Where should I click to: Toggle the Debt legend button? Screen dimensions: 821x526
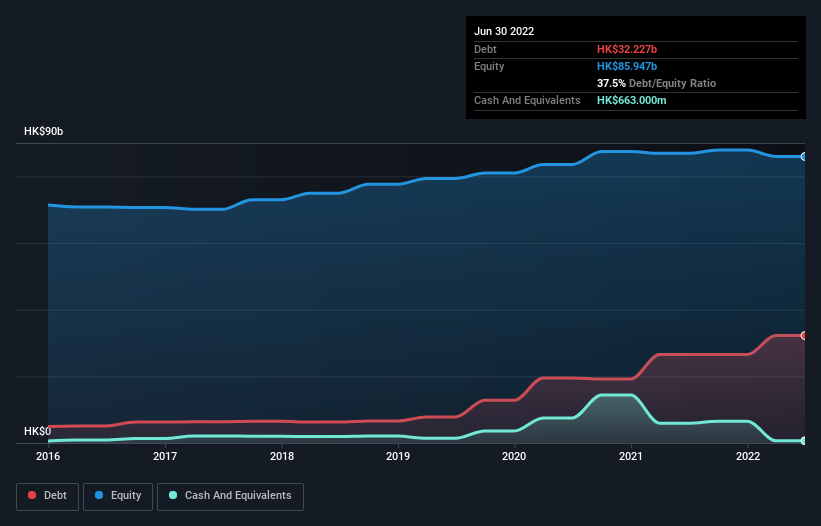coord(48,496)
